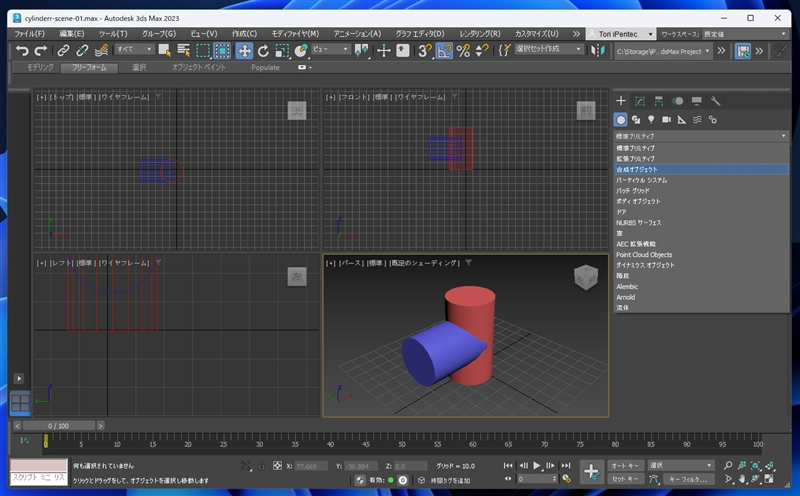The width and height of the screenshot is (800, 496).
Task: Toggle the Auto Key (オートキー) button
Action: coord(626,465)
